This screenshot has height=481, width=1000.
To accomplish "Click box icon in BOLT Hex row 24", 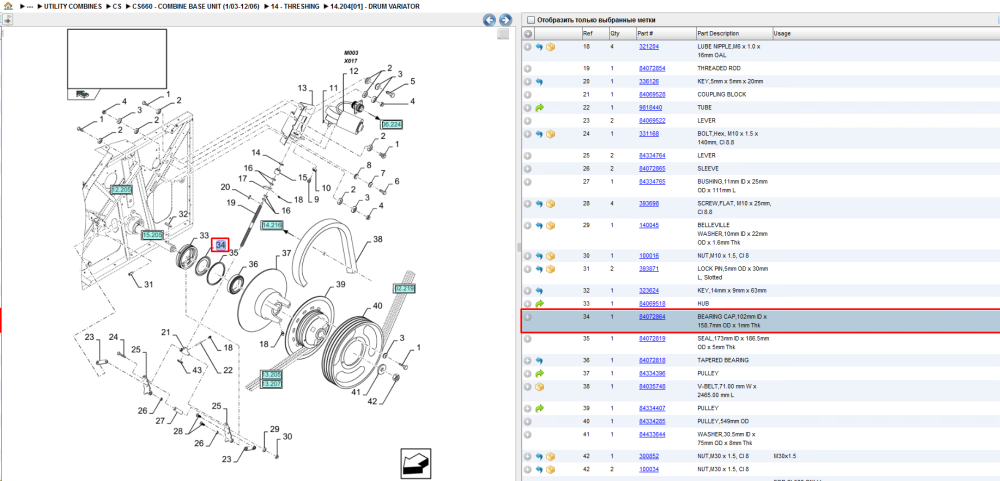I will click(x=550, y=134).
